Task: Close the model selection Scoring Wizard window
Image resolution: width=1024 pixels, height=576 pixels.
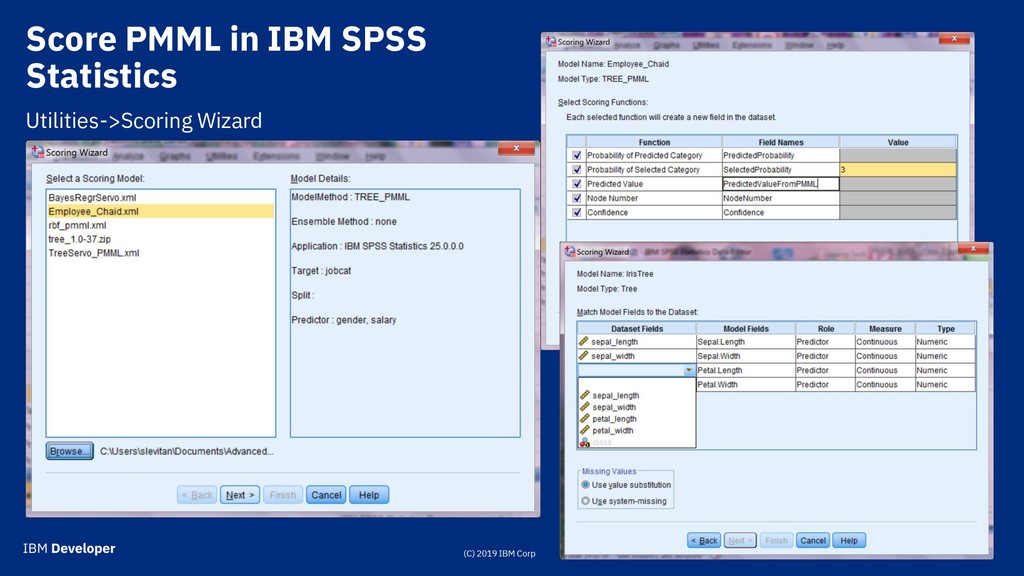Action: tap(516, 149)
